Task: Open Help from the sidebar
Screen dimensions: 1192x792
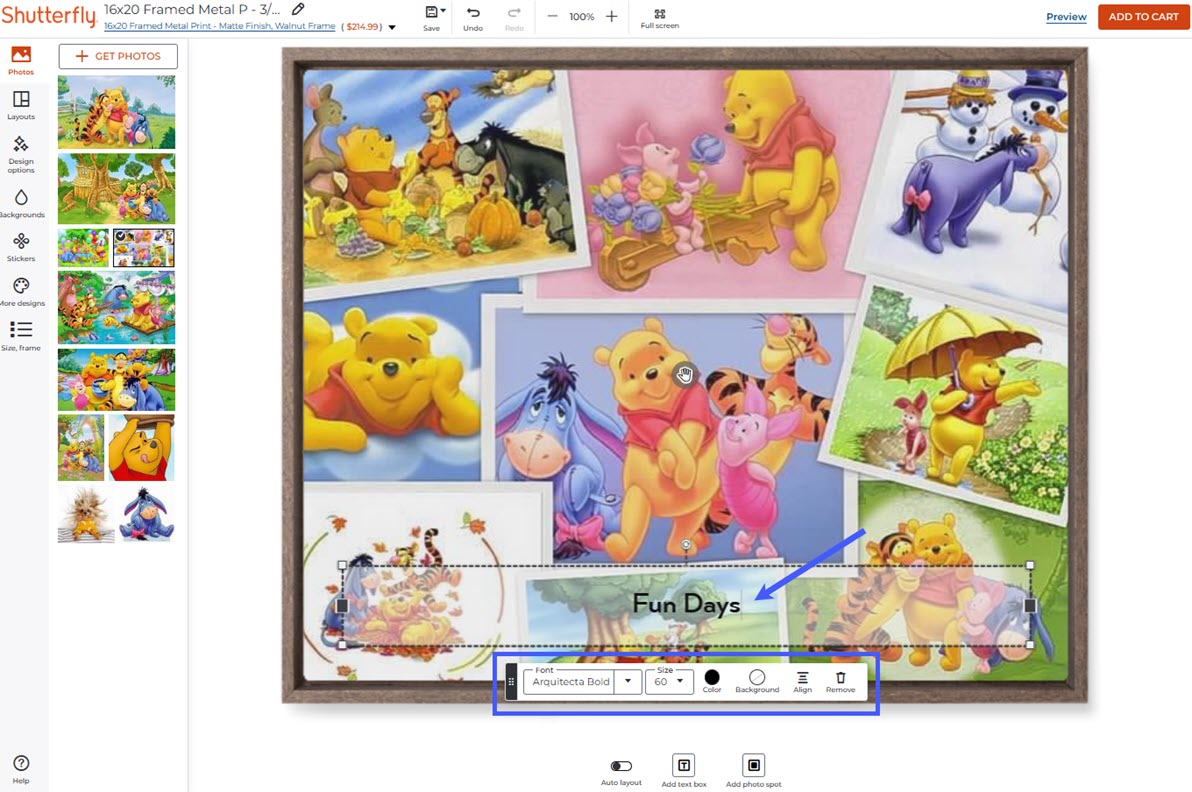Action: coord(21,768)
